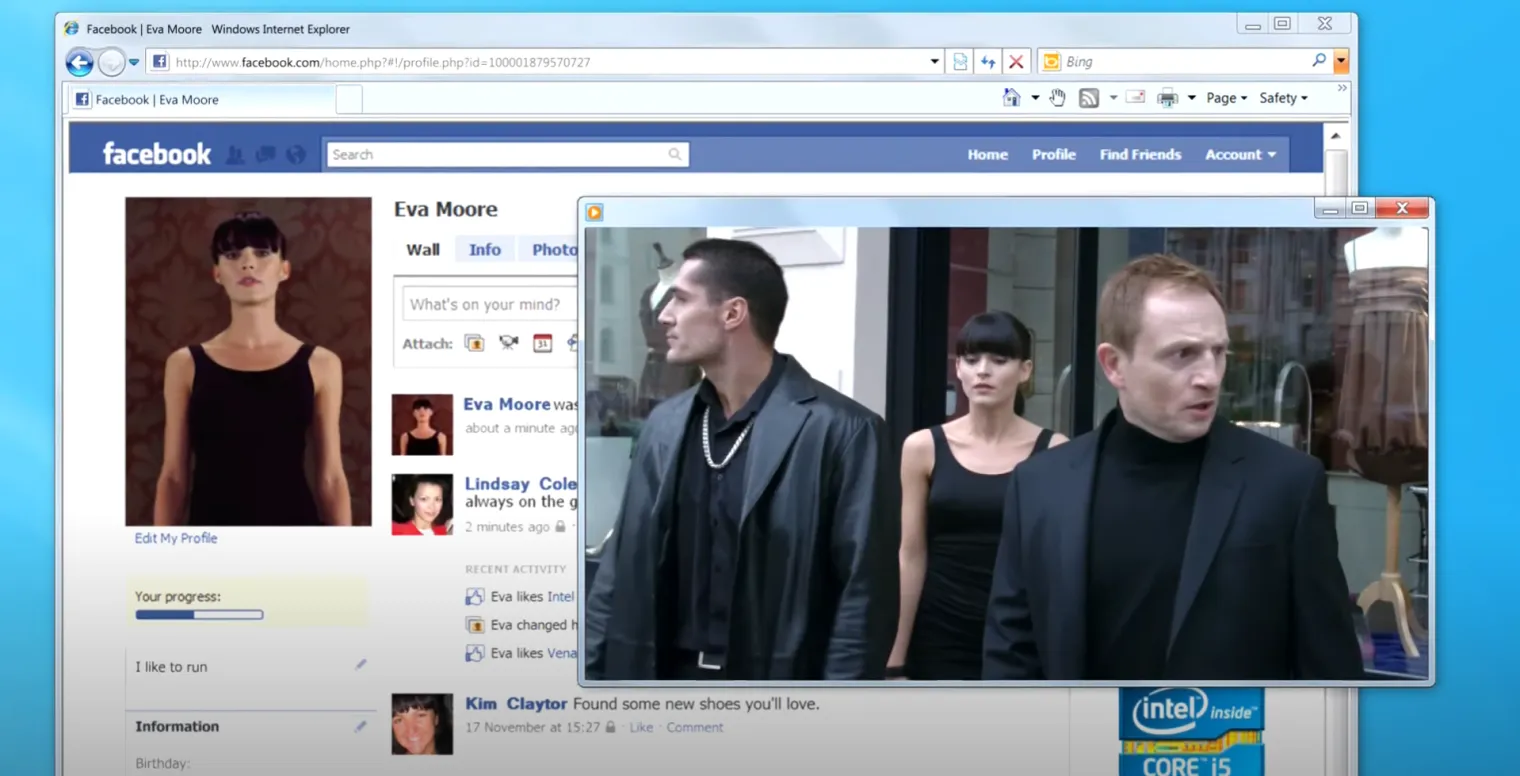Go to Facebook Home link

click(987, 155)
